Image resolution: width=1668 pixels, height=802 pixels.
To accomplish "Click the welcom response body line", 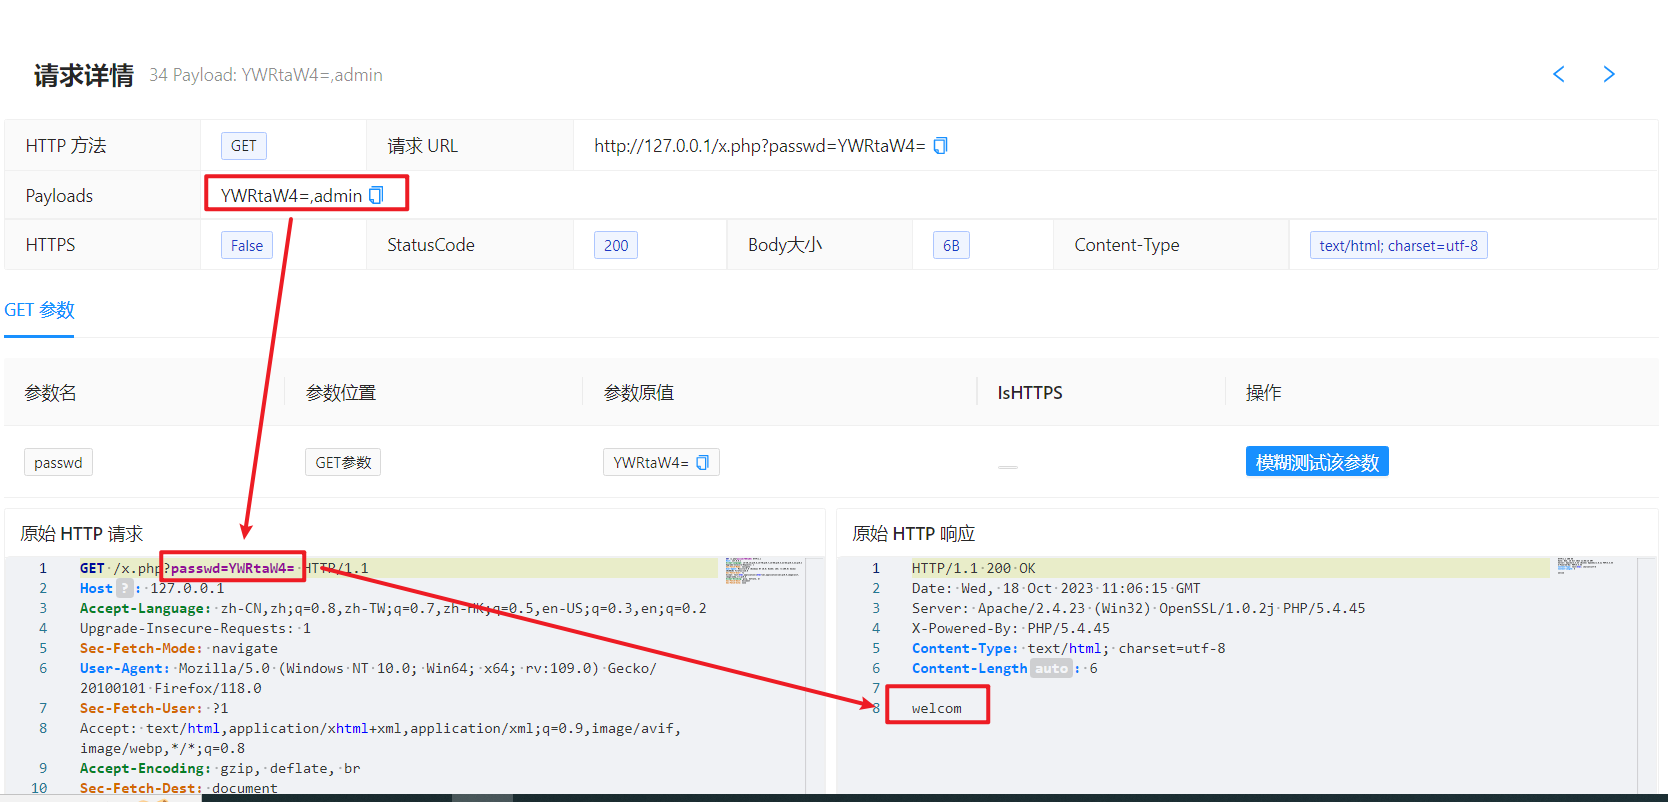I will (x=937, y=708).
